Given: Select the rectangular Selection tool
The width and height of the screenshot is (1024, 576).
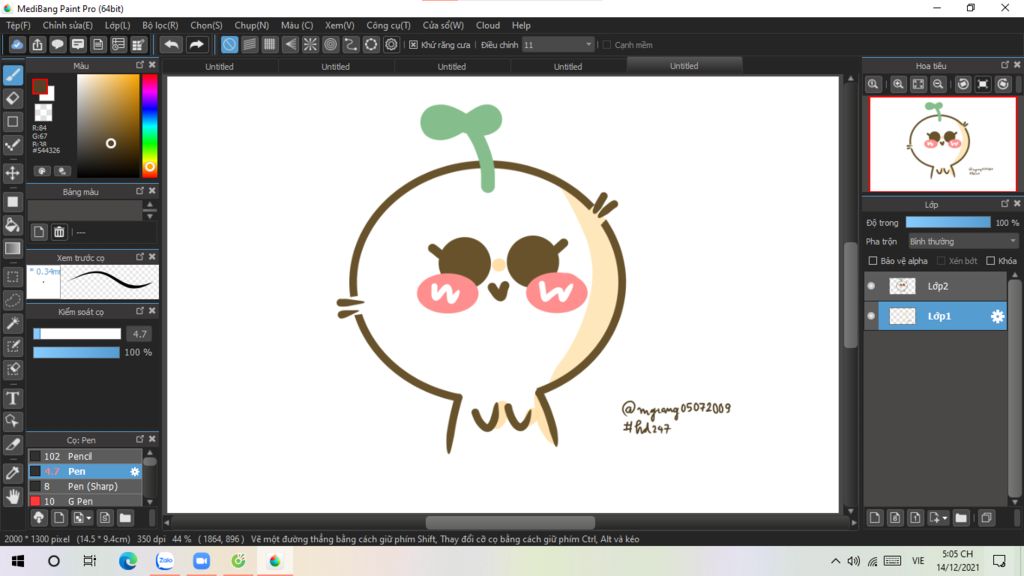Looking at the screenshot, I should (13, 277).
